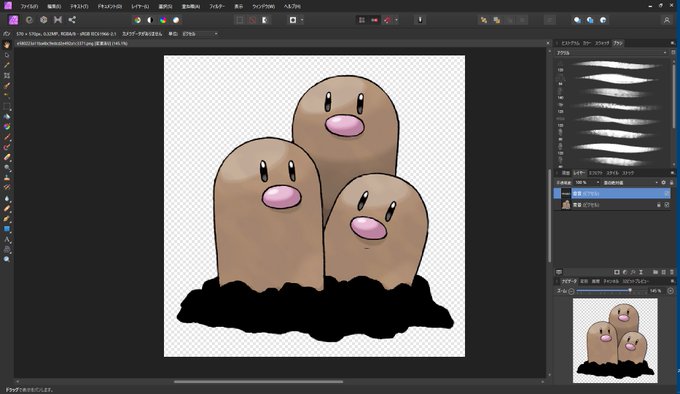Select the Artistic Text tool
This screenshot has width=680, height=394.
(x=7, y=239)
